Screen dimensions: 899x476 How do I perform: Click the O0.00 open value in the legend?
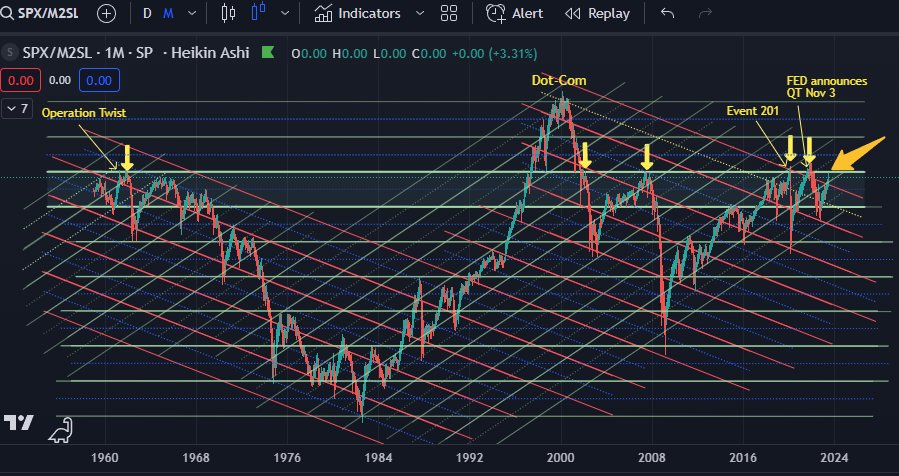click(x=310, y=53)
